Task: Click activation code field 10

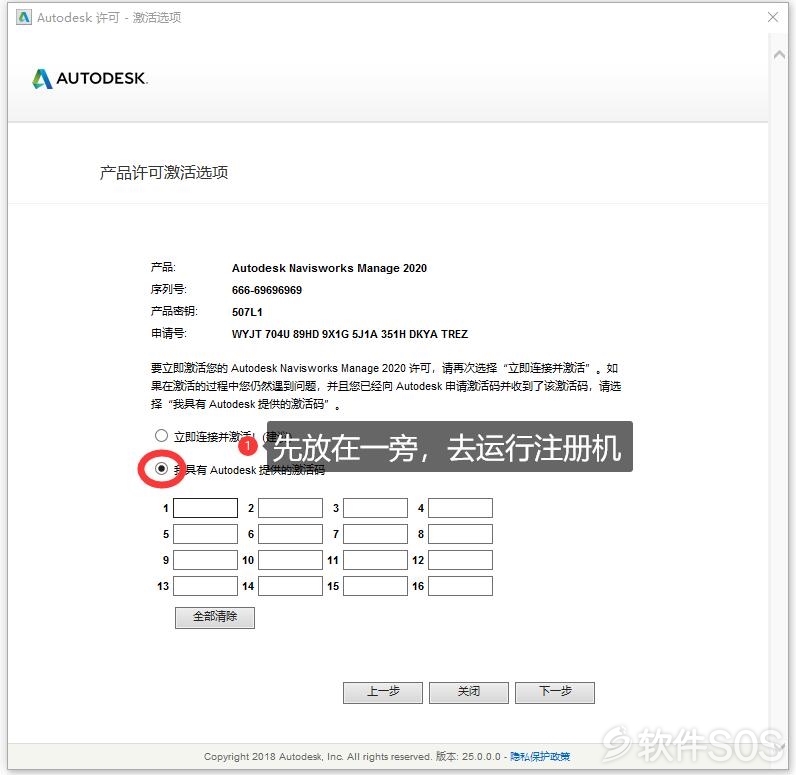Action: [x=290, y=560]
